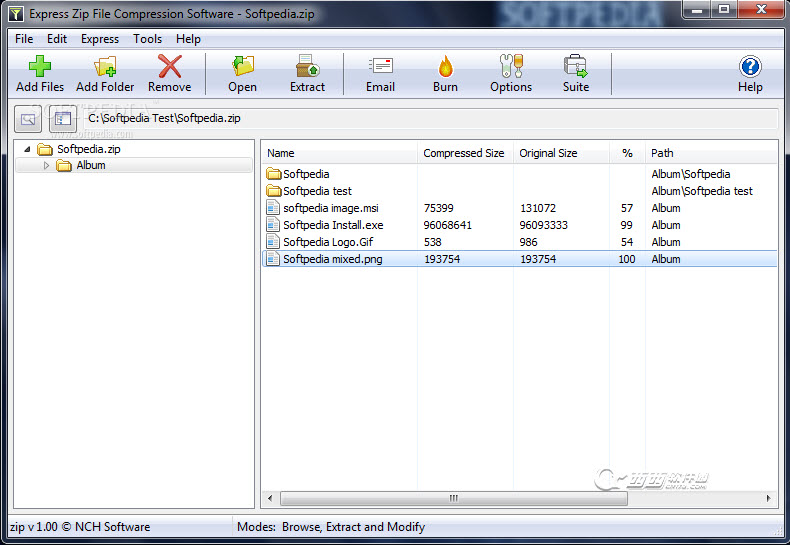Select Softpedia Install.exe file name

point(333,225)
